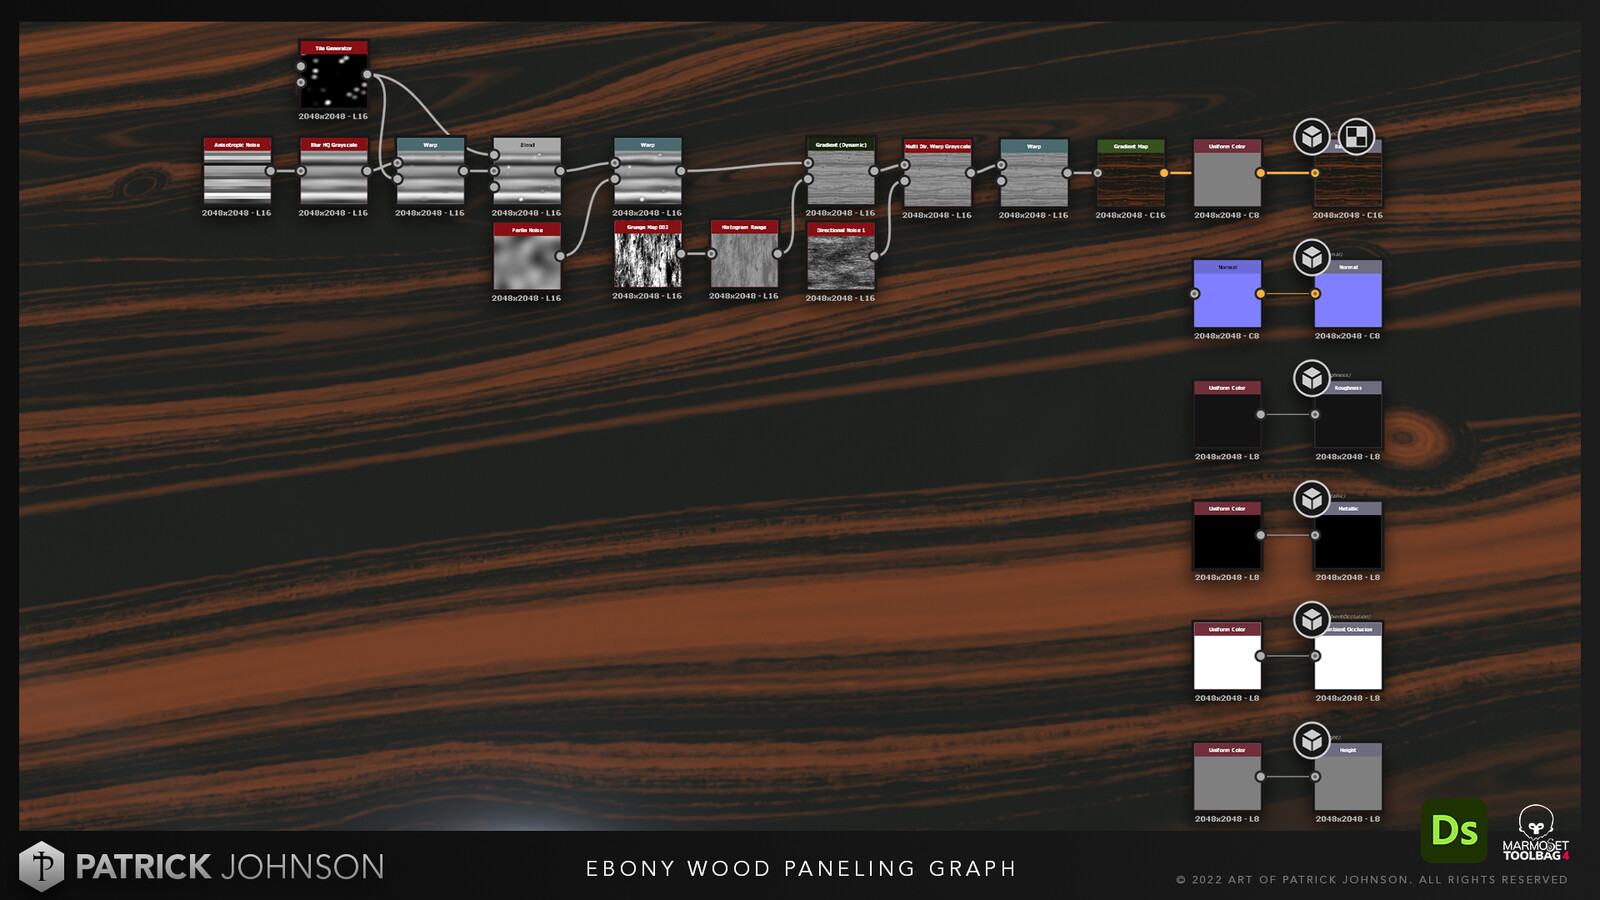The image size is (1600, 900).
Task: Select the Histogram Range node
Action: (x=744, y=254)
